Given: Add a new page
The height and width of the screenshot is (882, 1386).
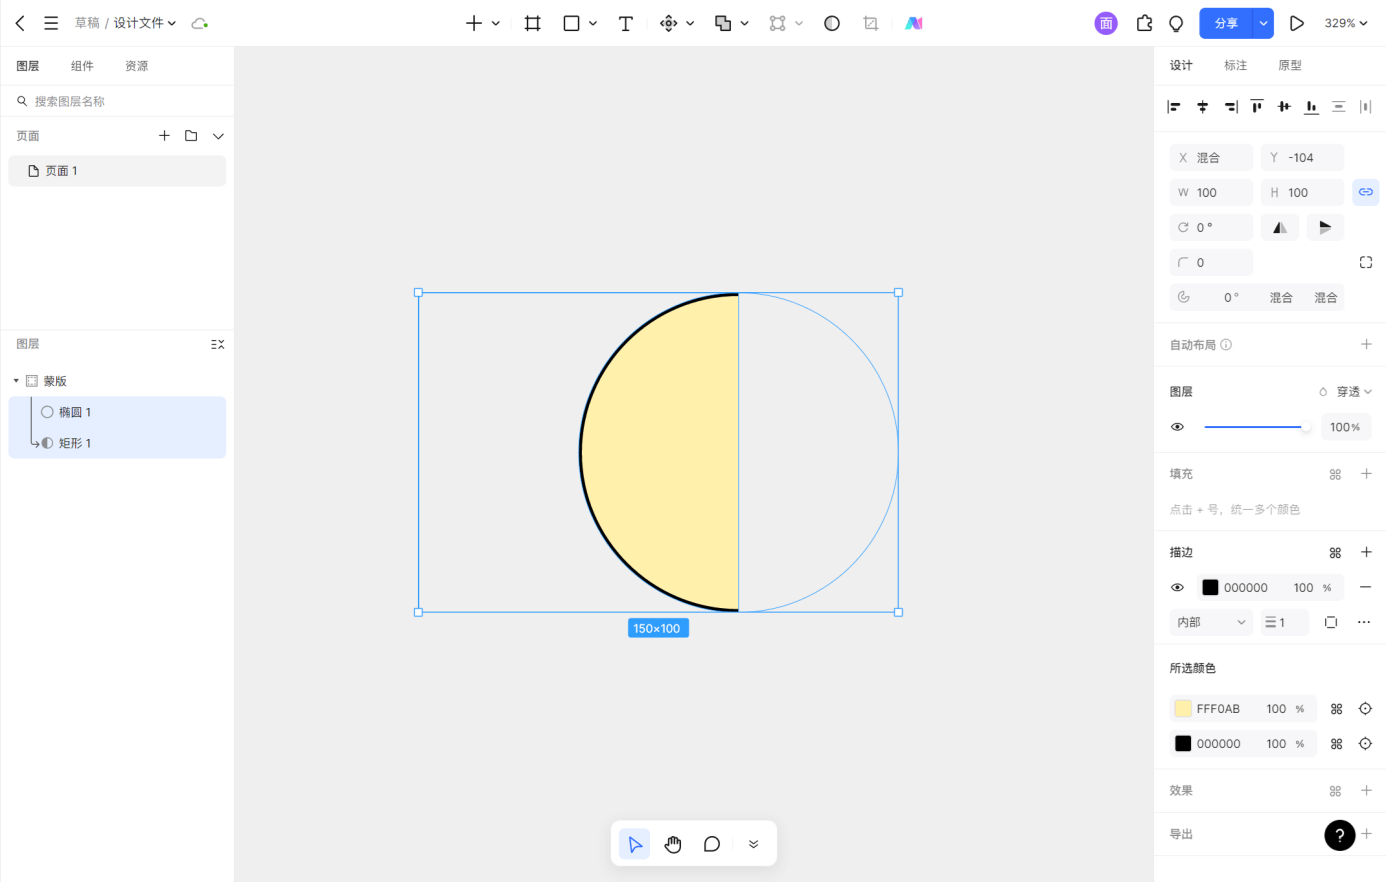Looking at the screenshot, I should tap(164, 135).
